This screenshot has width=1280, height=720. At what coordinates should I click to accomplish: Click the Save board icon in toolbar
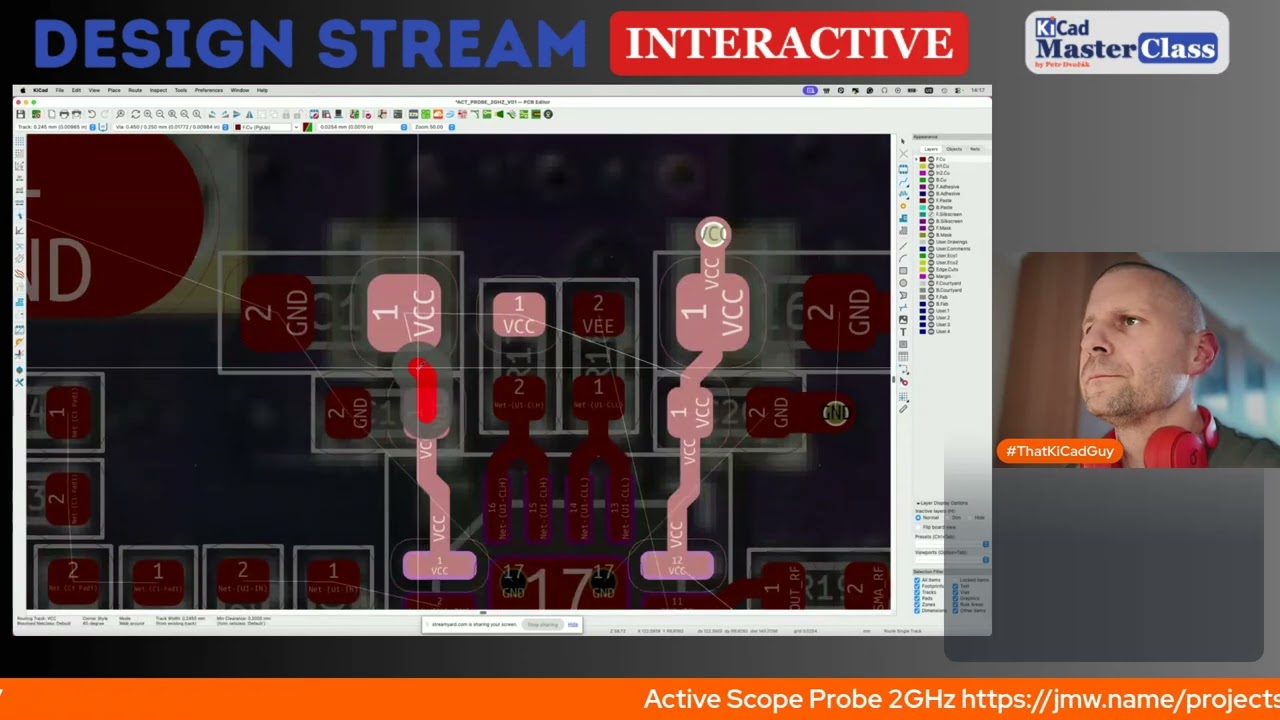pyautogui.click(x=20, y=114)
